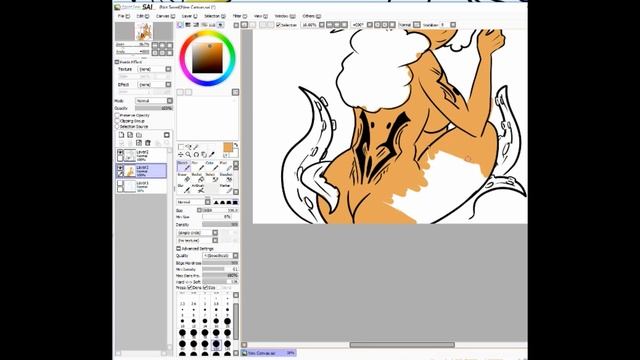Select the rotate view tool
This screenshot has width=640, height=360.
[196, 155]
